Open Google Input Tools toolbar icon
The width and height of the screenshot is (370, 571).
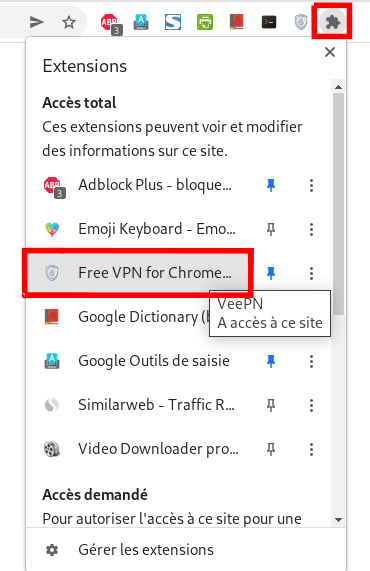pyautogui.click(x=141, y=22)
